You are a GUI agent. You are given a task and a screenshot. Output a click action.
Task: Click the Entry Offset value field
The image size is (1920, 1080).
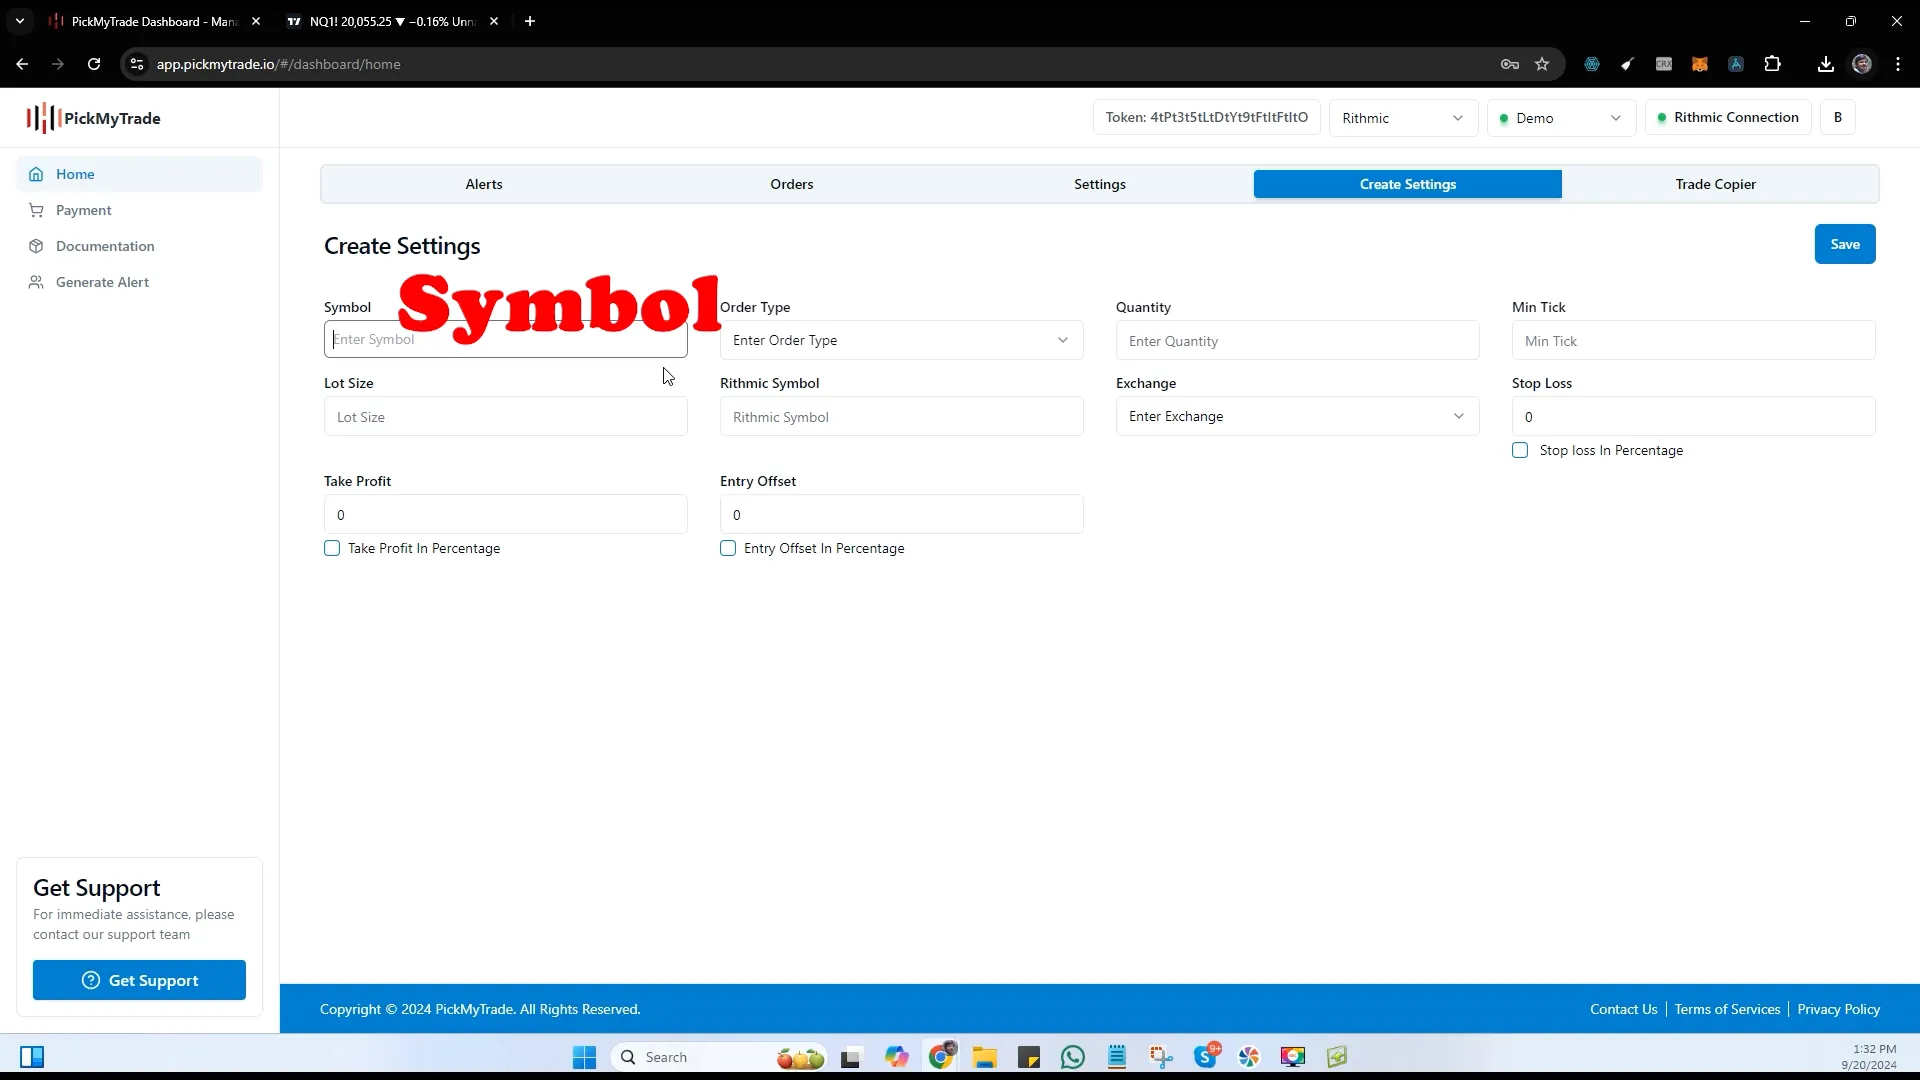tap(901, 515)
